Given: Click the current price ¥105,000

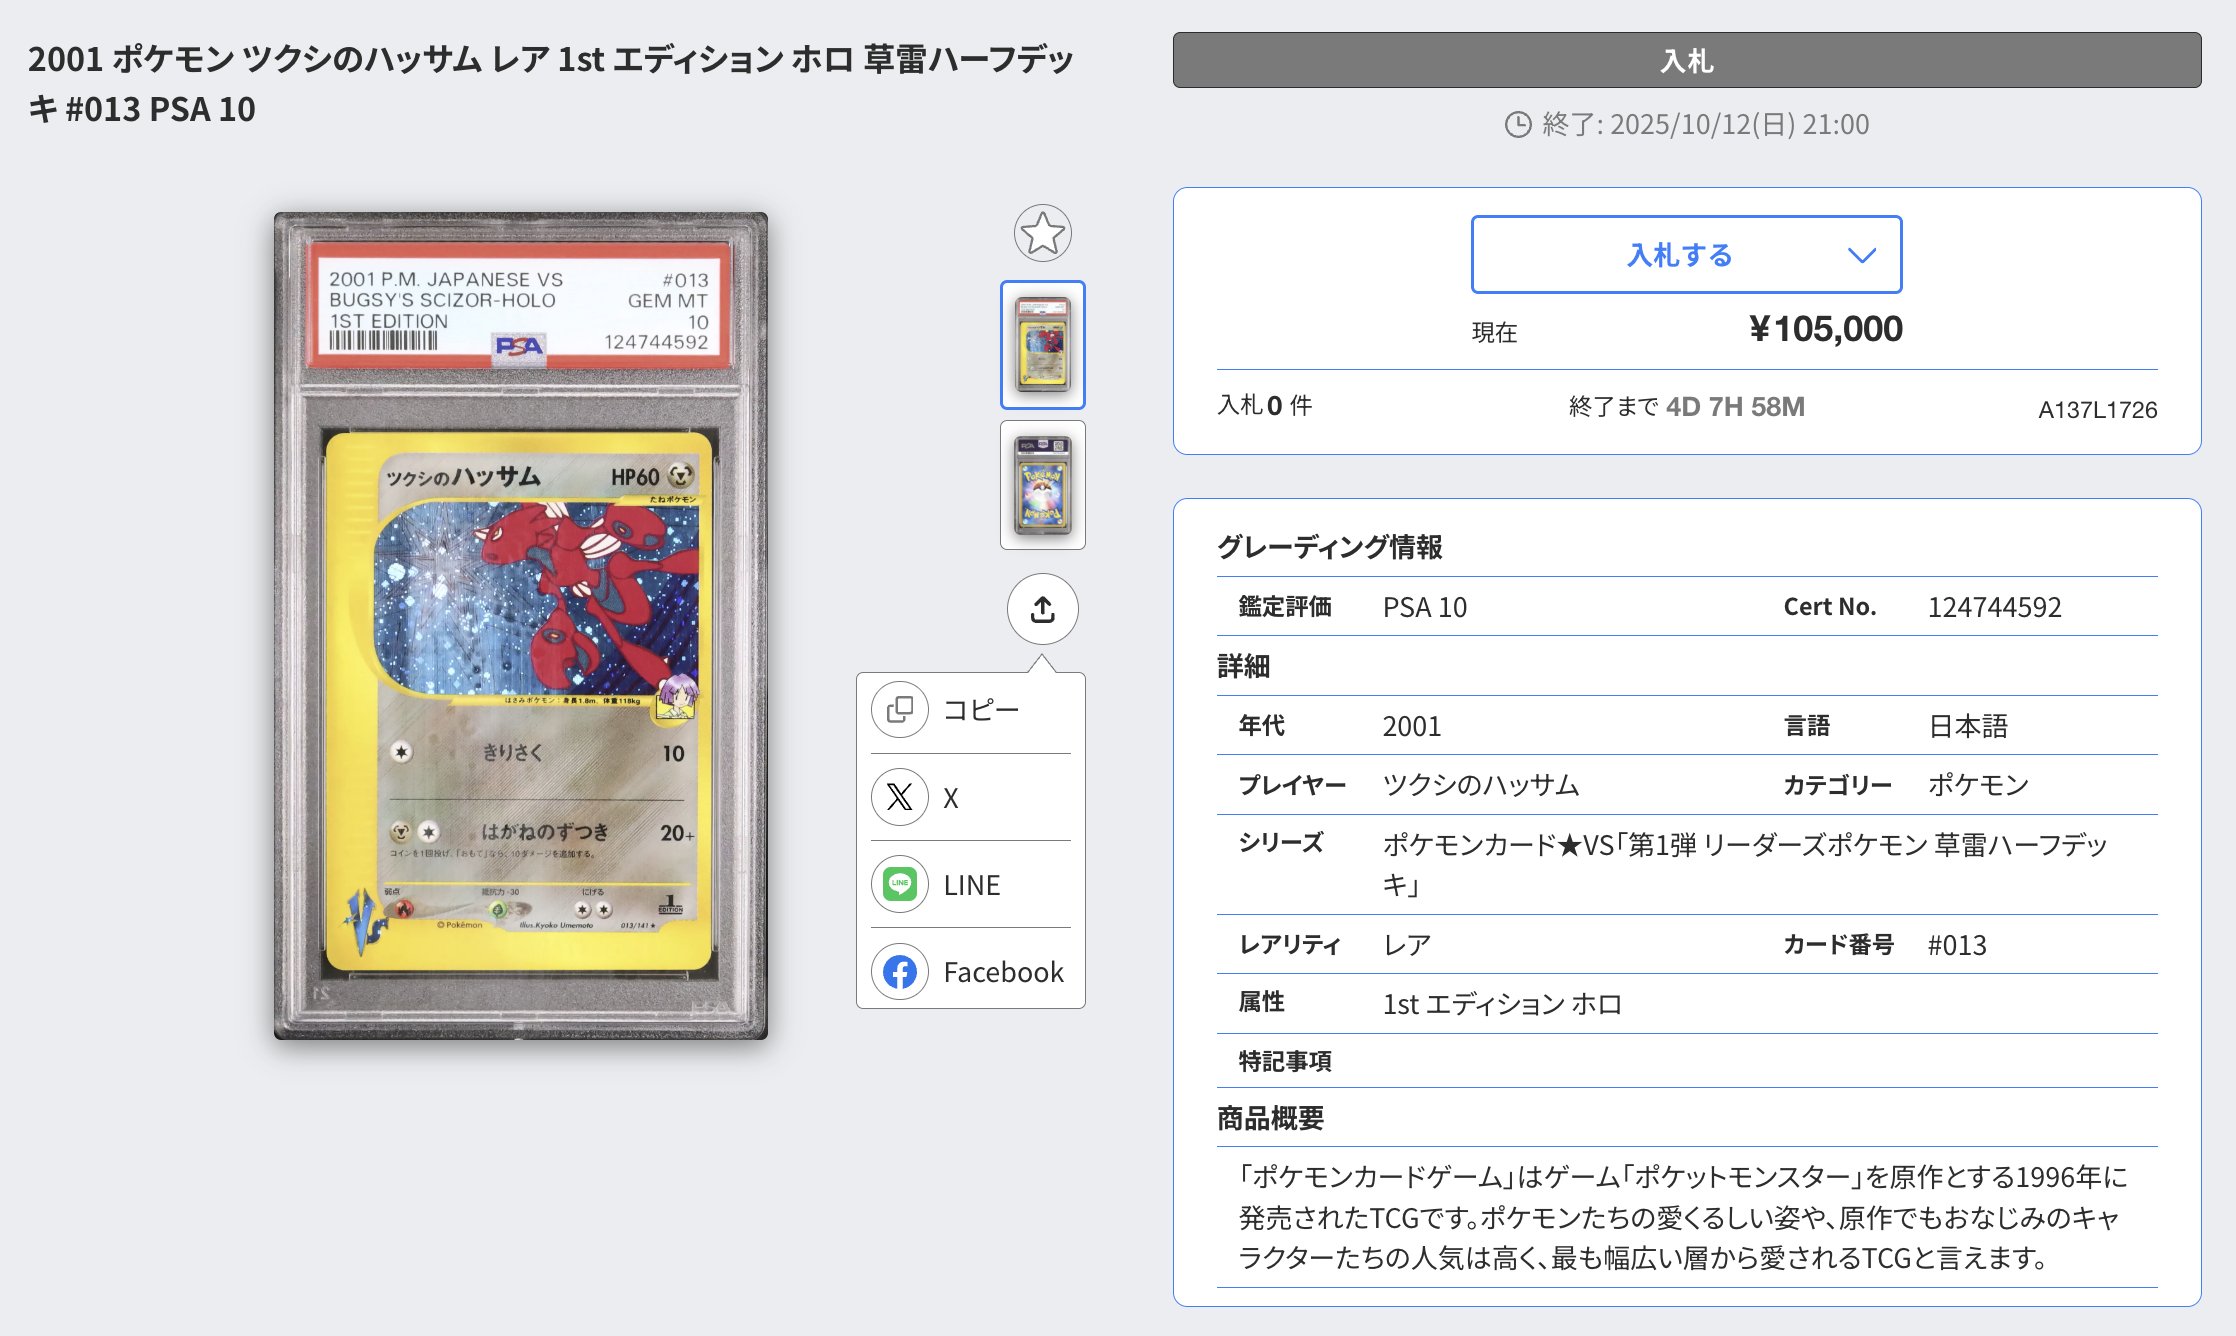Looking at the screenshot, I should (1825, 329).
